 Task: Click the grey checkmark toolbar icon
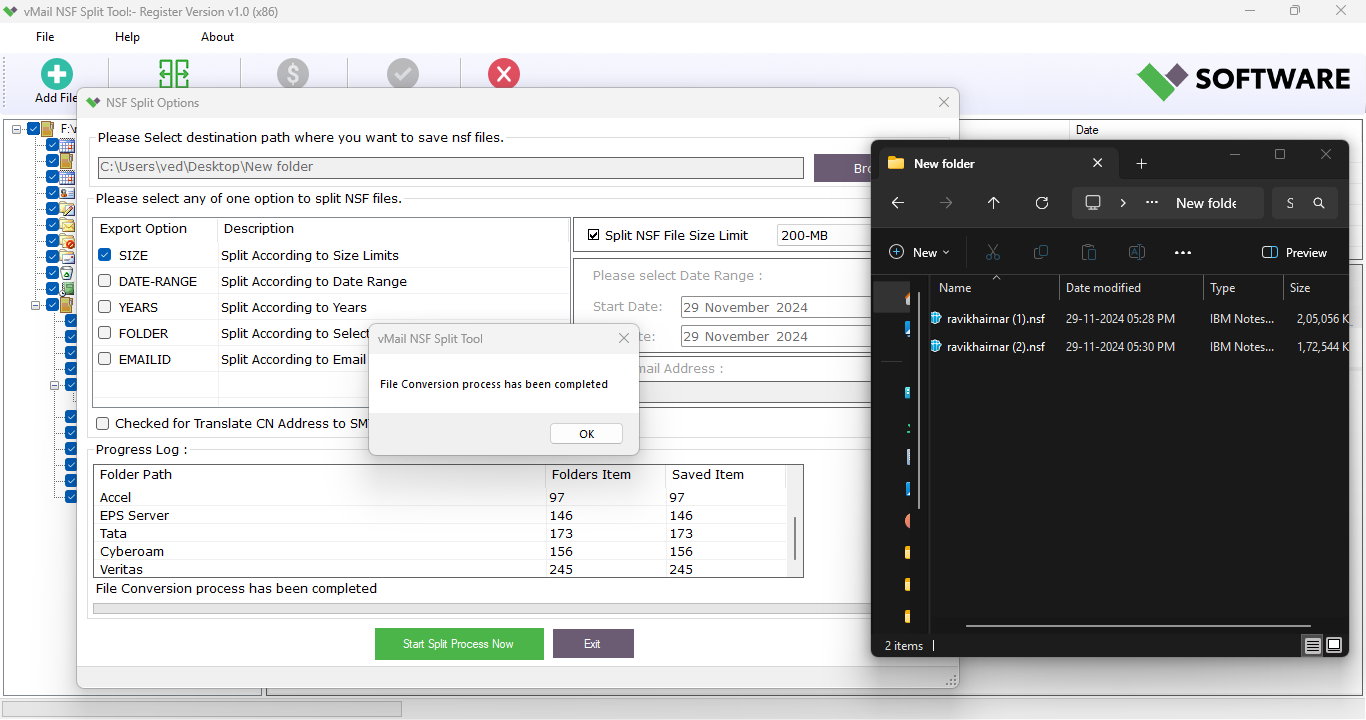tap(403, 74)
